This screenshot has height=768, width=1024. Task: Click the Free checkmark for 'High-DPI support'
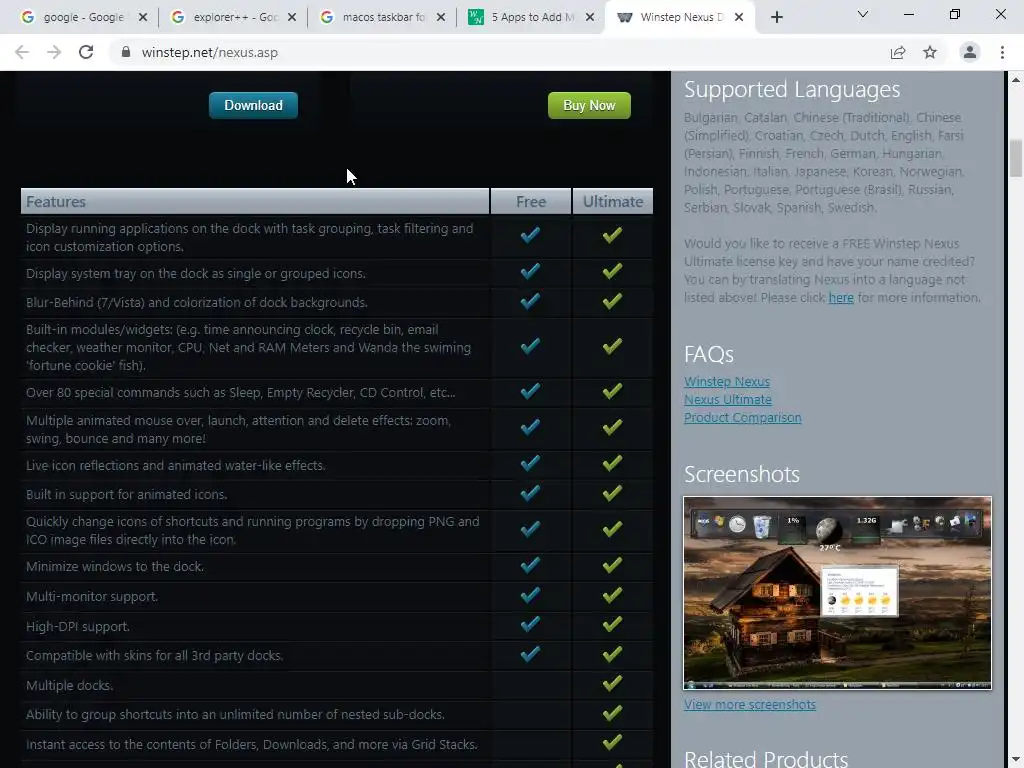pyautogui.click(x=530, y=624)
